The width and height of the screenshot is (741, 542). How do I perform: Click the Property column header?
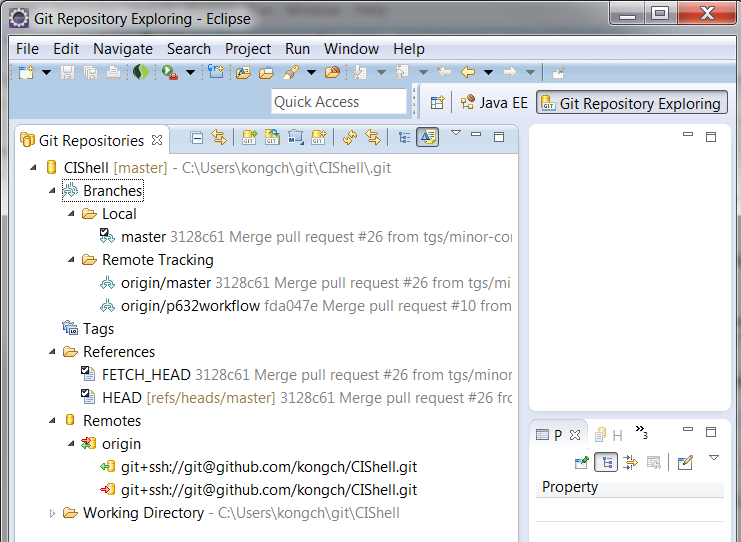click(629, 487)
